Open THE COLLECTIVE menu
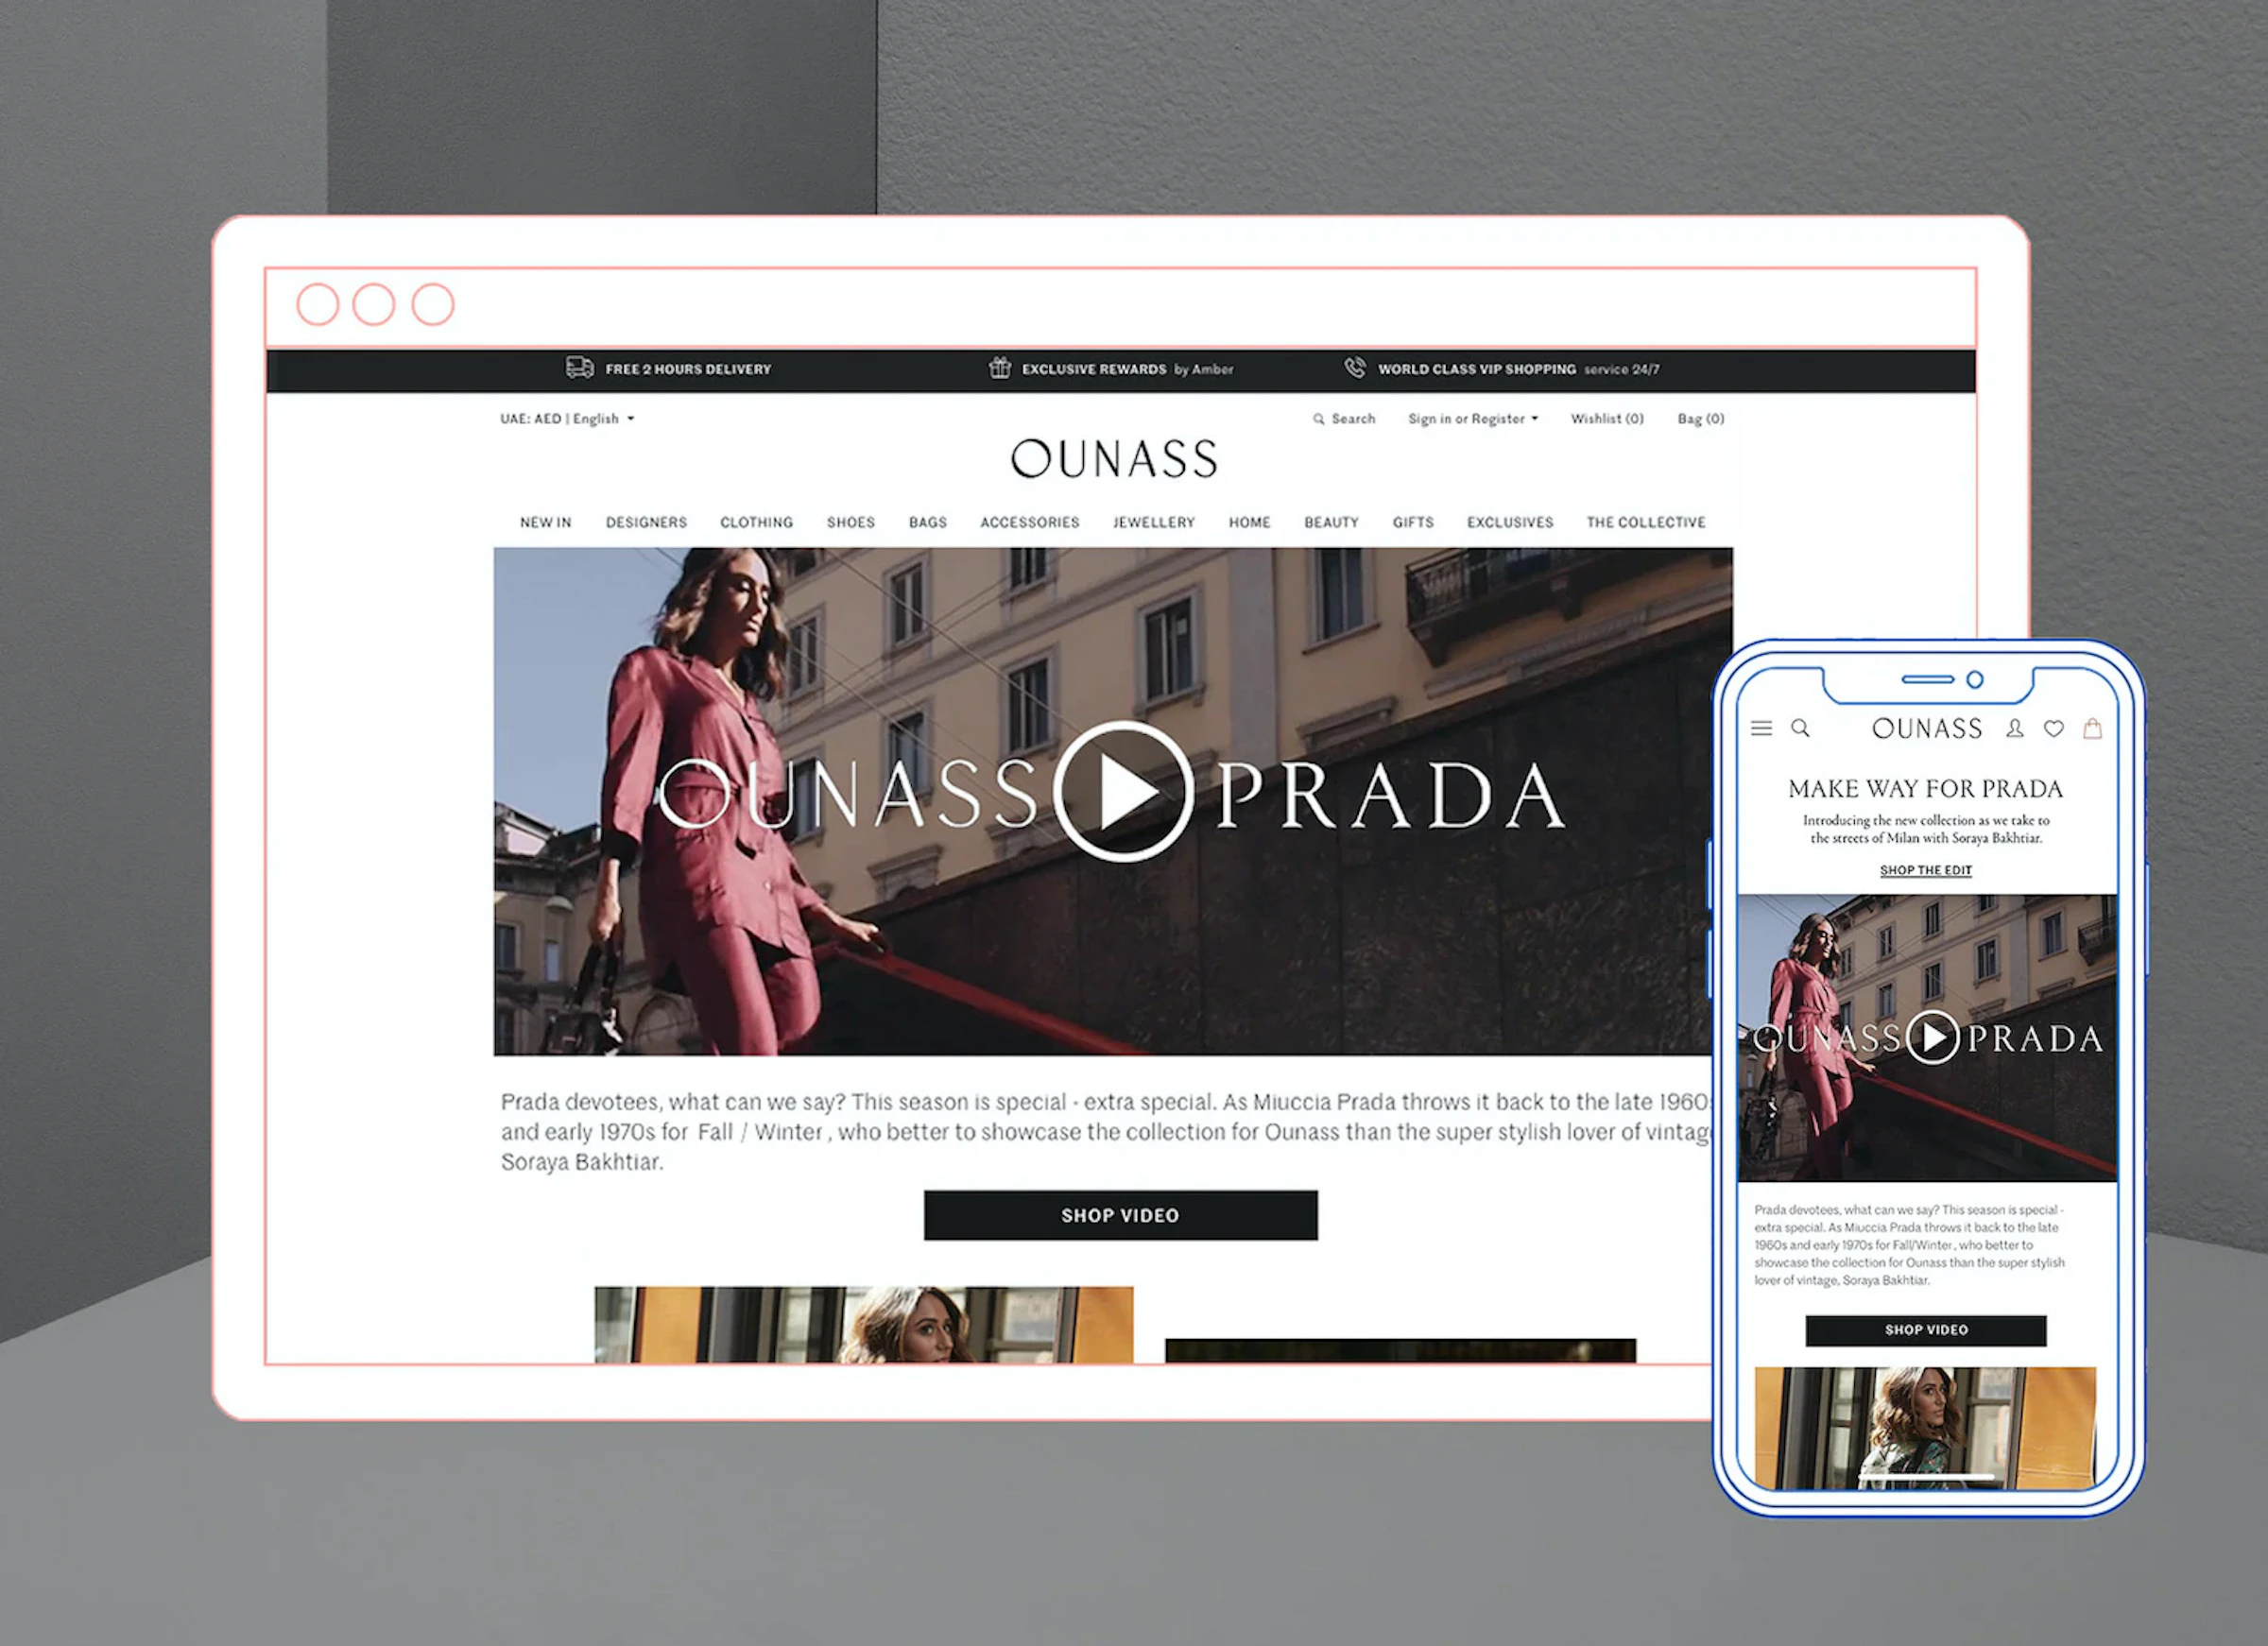Image resolution: width=2268 pixels, height=1646 pixels. pyautogui.click(x=1645, y=522)
